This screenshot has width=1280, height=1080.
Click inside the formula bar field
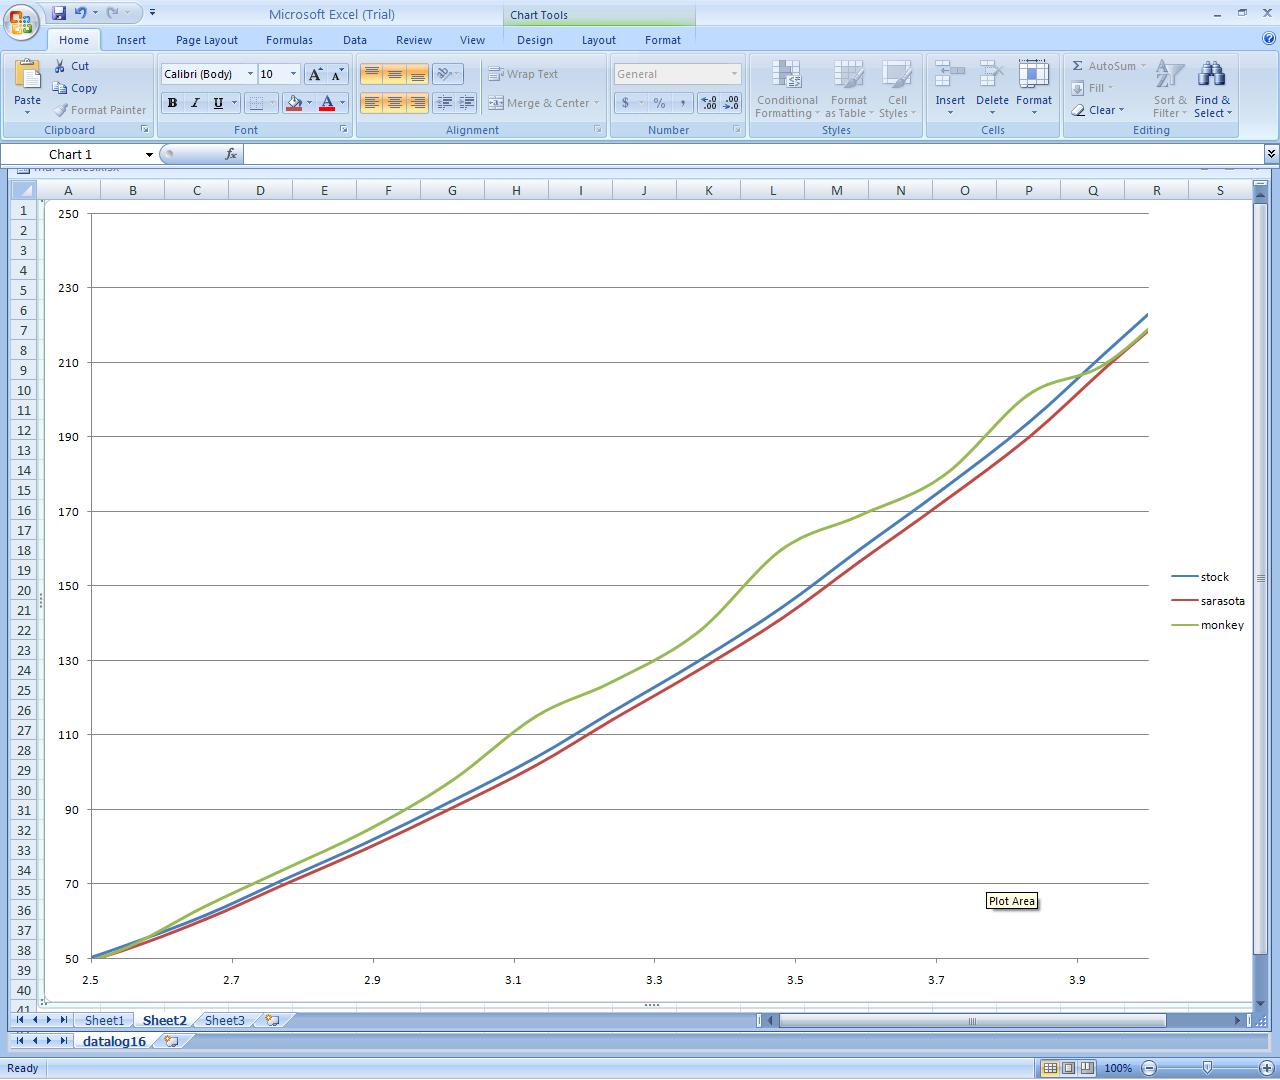pos(750,154)
